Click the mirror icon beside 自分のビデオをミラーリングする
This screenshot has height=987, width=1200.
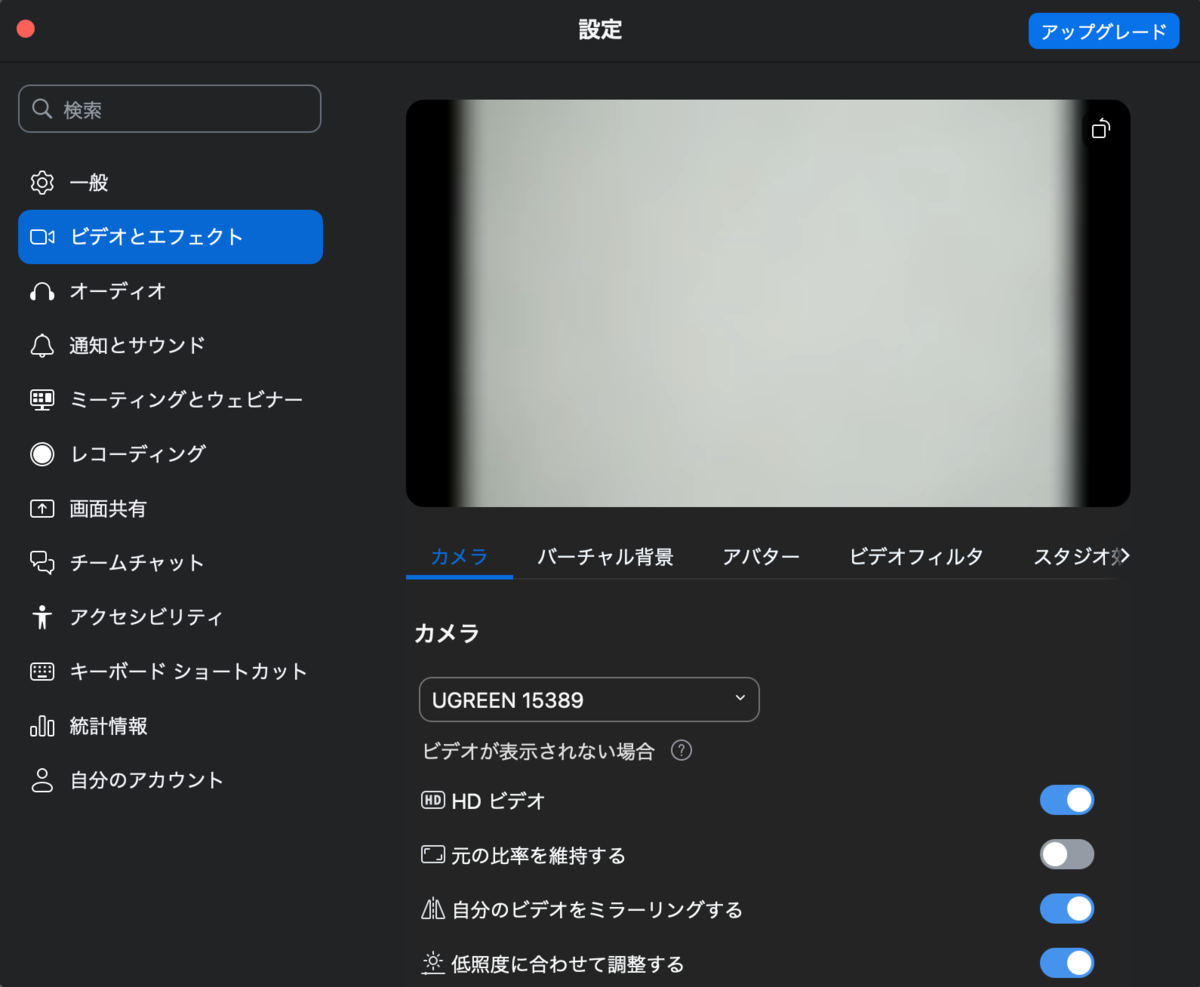[433, 909]
